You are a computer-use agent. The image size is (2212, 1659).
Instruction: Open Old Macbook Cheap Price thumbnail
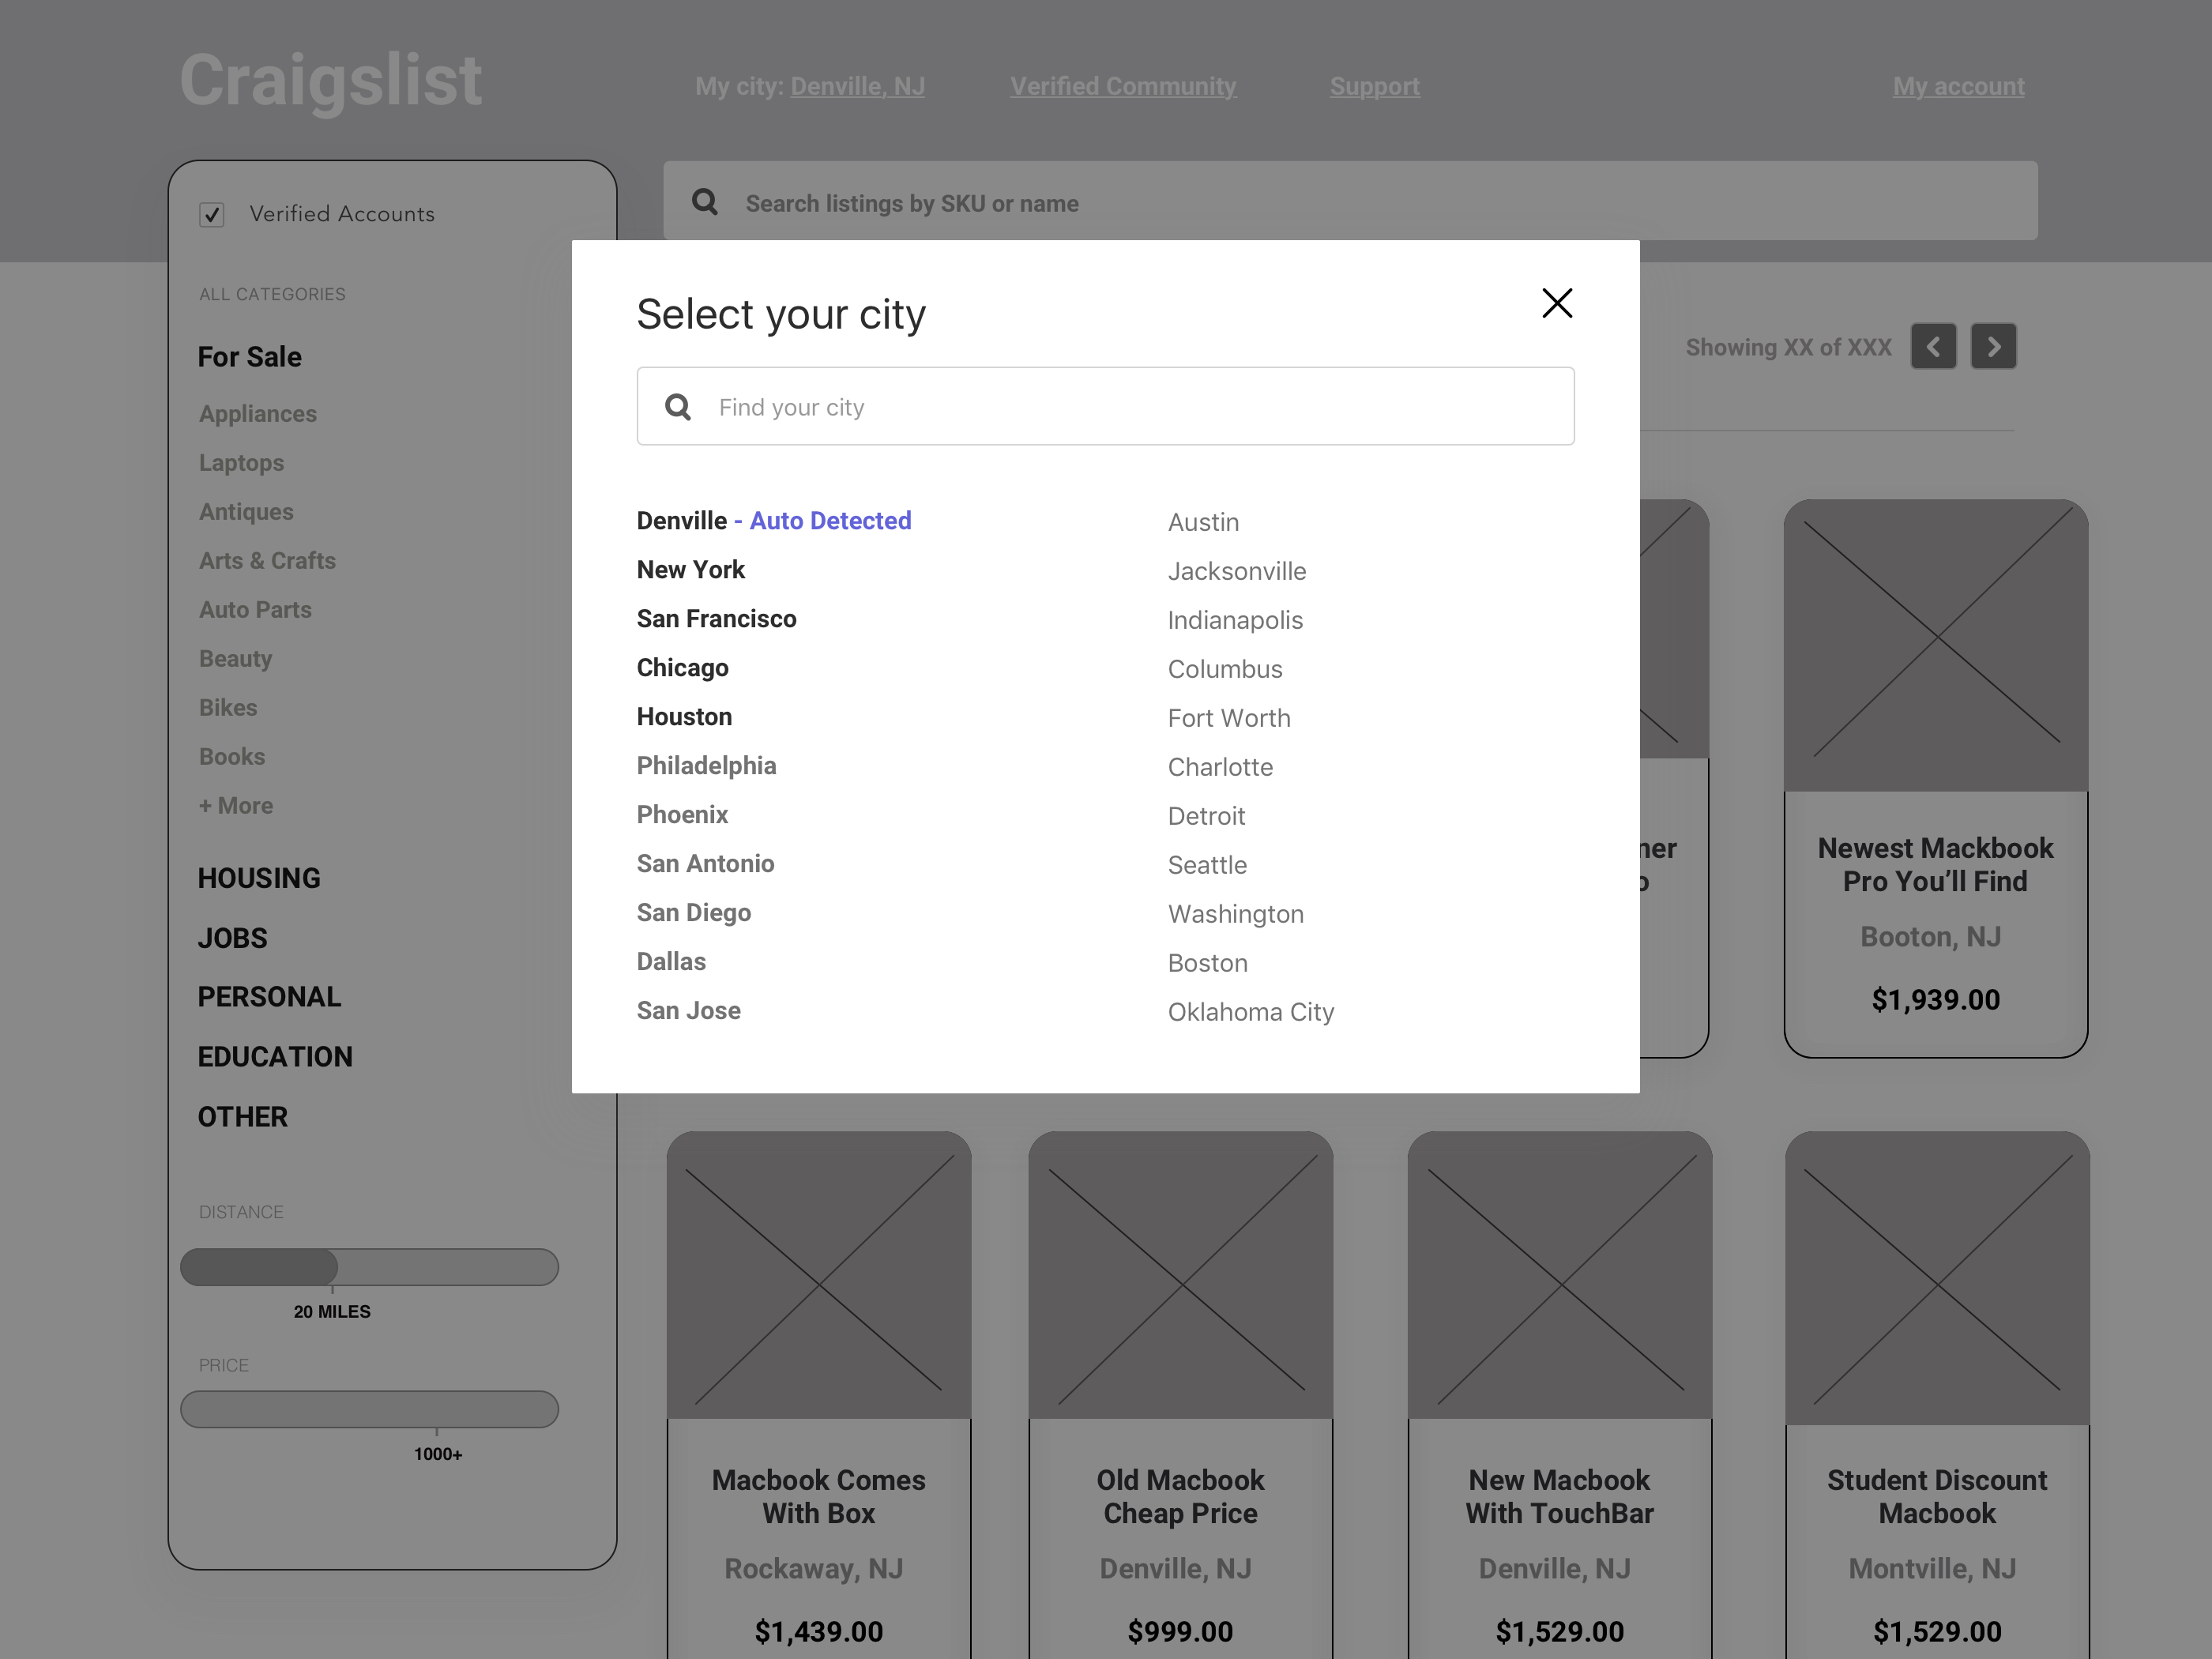(x=1181, y=1275)
